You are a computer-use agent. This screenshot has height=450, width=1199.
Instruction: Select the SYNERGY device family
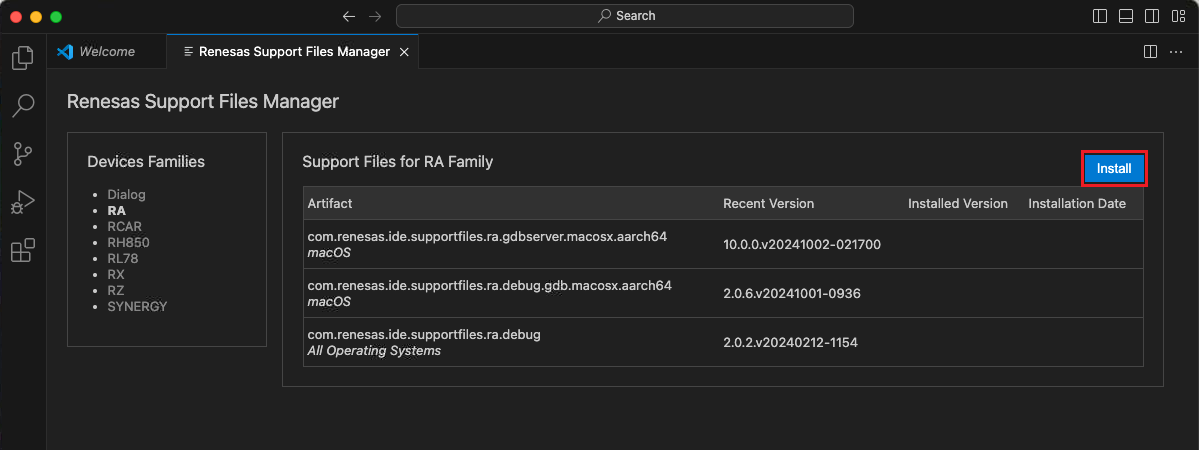coord(138,307)
